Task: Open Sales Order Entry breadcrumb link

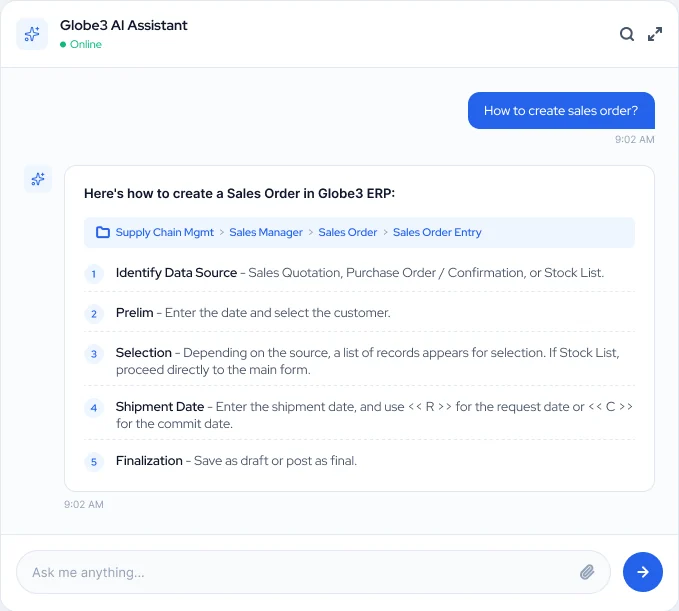Action: tap(437, 232)
